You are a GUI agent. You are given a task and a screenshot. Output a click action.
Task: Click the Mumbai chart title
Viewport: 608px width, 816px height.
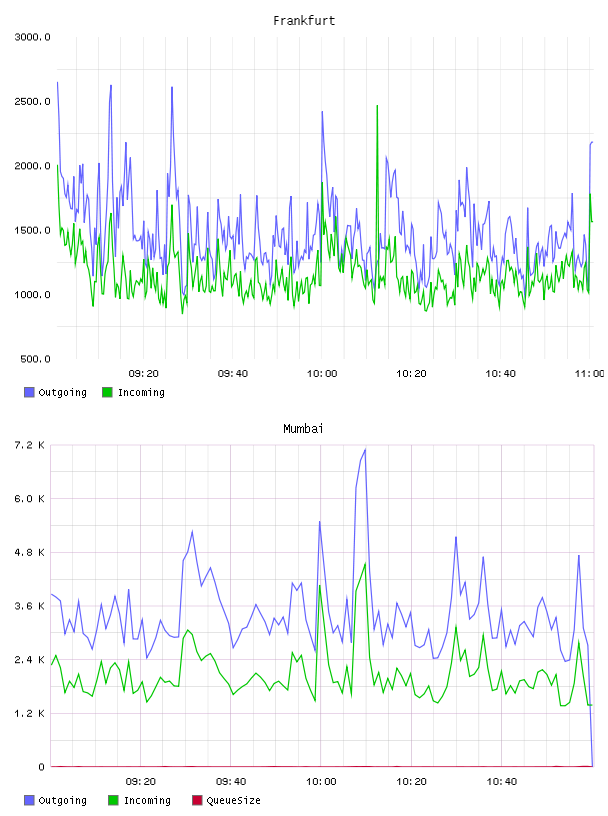(x=303, y=429)
